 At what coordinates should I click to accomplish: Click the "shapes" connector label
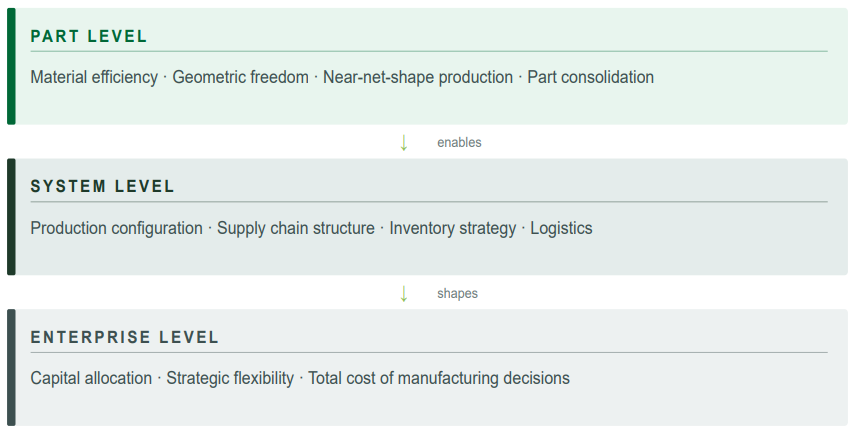(457, 294)
